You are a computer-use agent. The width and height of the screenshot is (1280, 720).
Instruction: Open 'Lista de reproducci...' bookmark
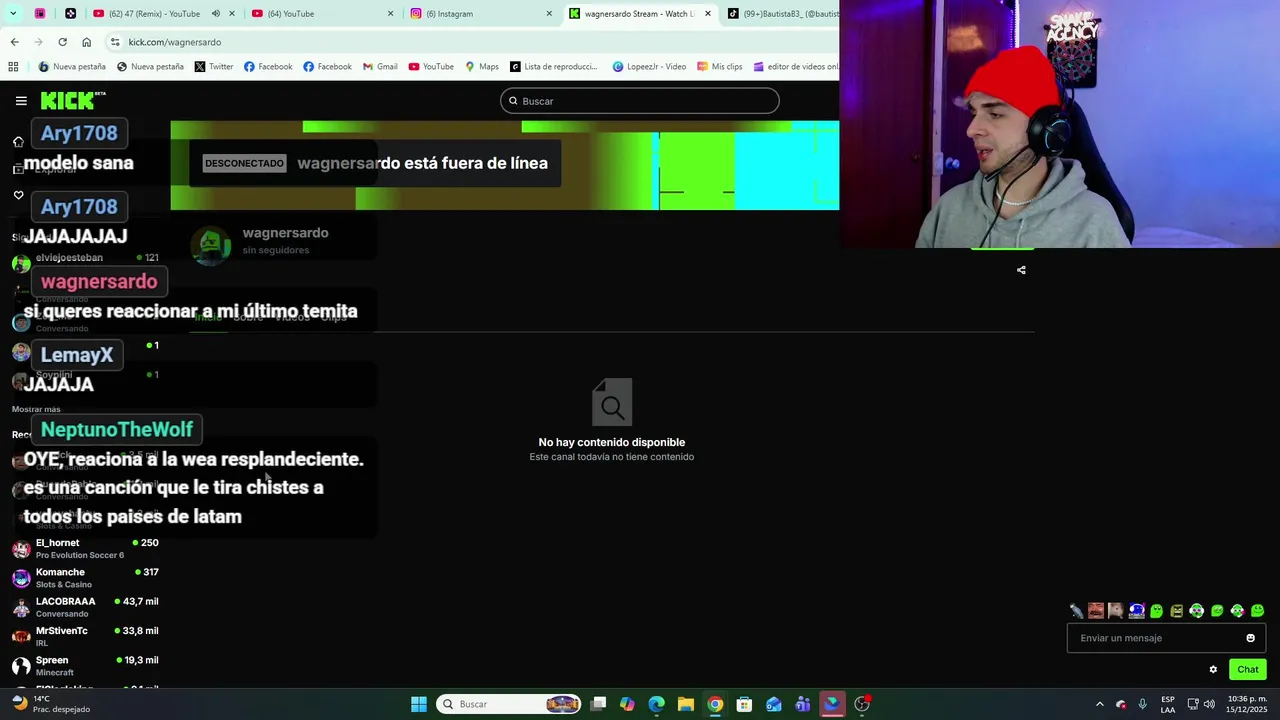pos(553,67)
